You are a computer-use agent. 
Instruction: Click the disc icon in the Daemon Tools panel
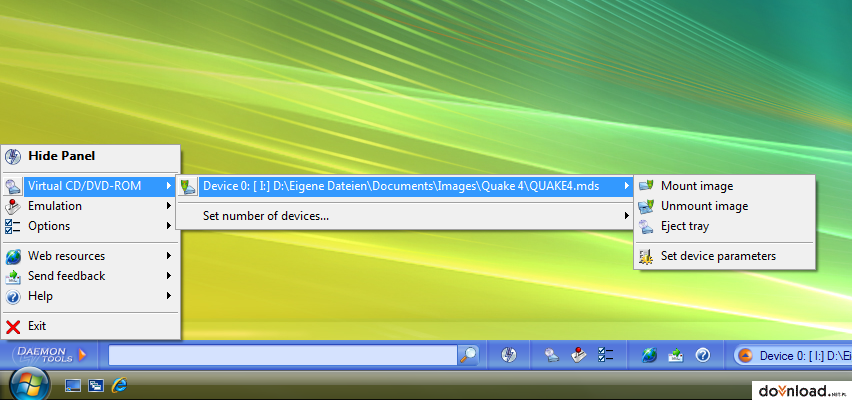[x=509, y=355]
